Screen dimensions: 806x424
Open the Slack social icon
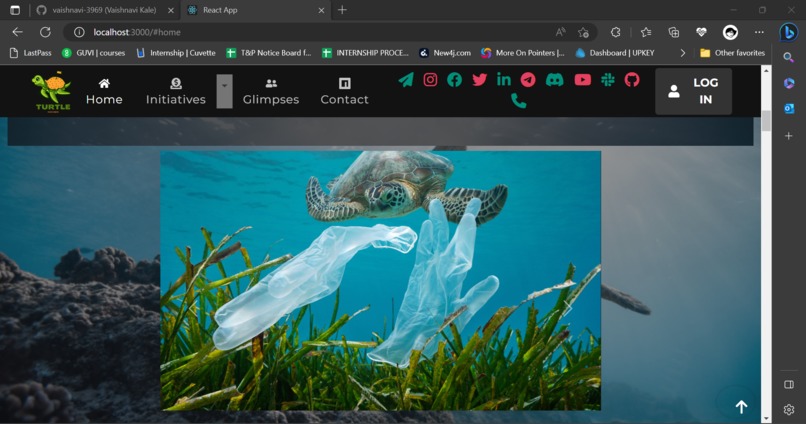point(608,80)
